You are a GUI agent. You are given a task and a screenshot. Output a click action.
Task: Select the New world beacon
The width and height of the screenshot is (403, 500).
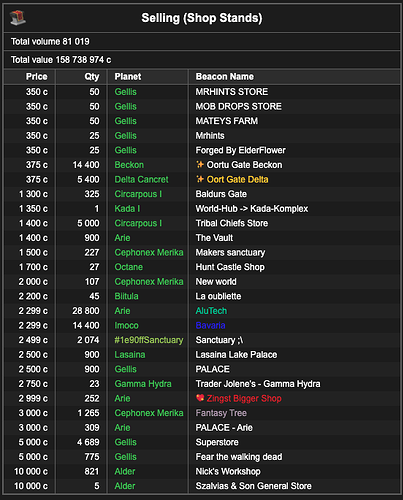pos(216,282)
